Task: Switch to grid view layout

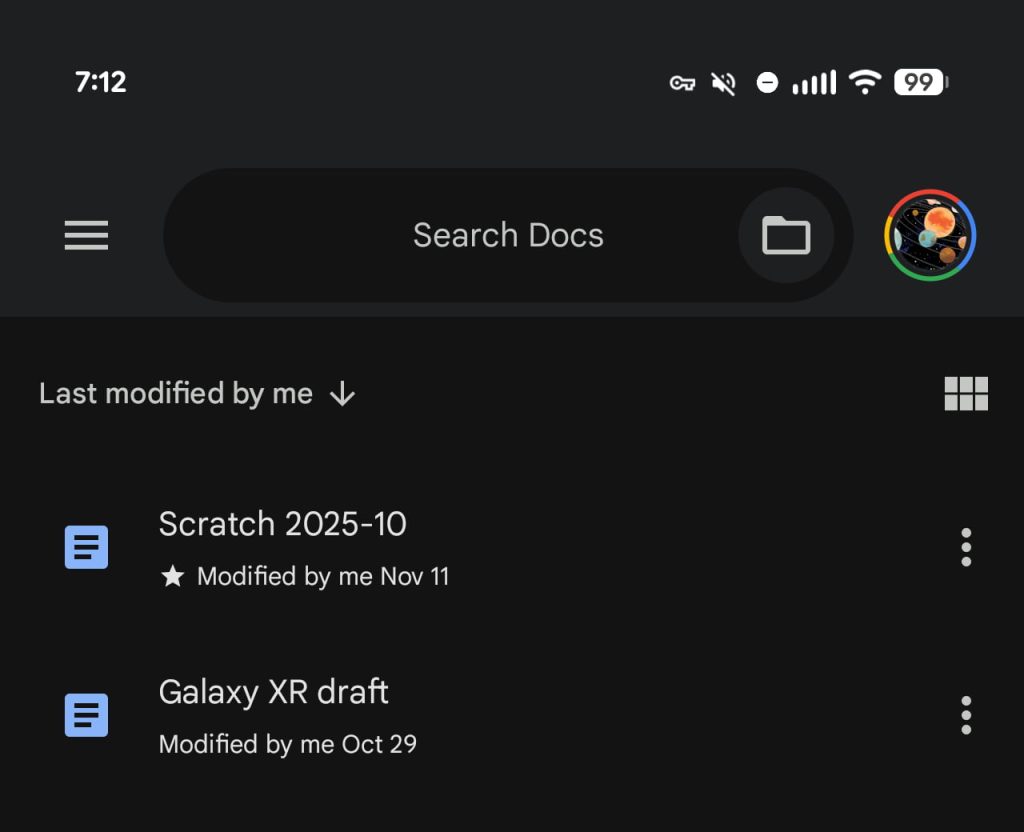Action: pos(966,393)
